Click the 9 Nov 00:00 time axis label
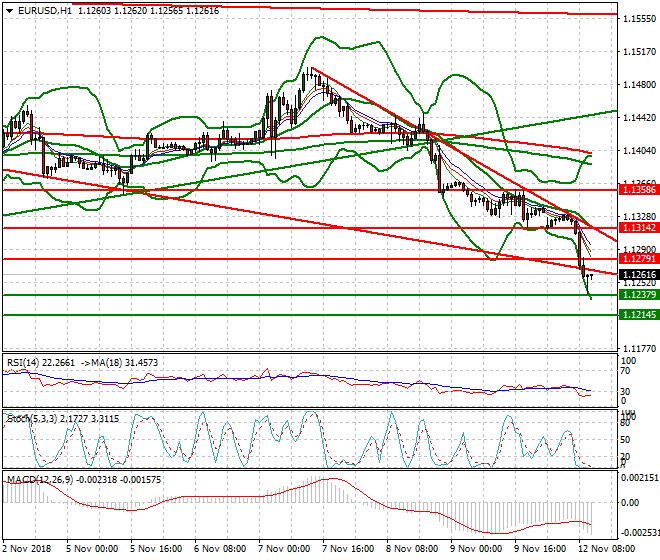Screen dimensions: 660x560 coord(476,549)
